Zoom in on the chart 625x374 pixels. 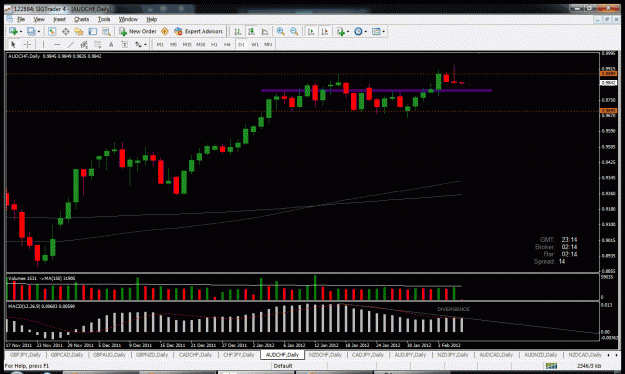pyautogui.click(x=281, y=31)
